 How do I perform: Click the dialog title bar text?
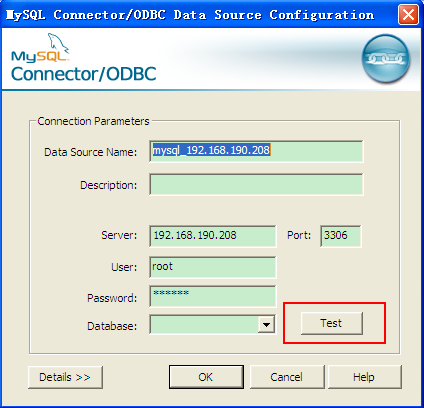click(190, 15)
